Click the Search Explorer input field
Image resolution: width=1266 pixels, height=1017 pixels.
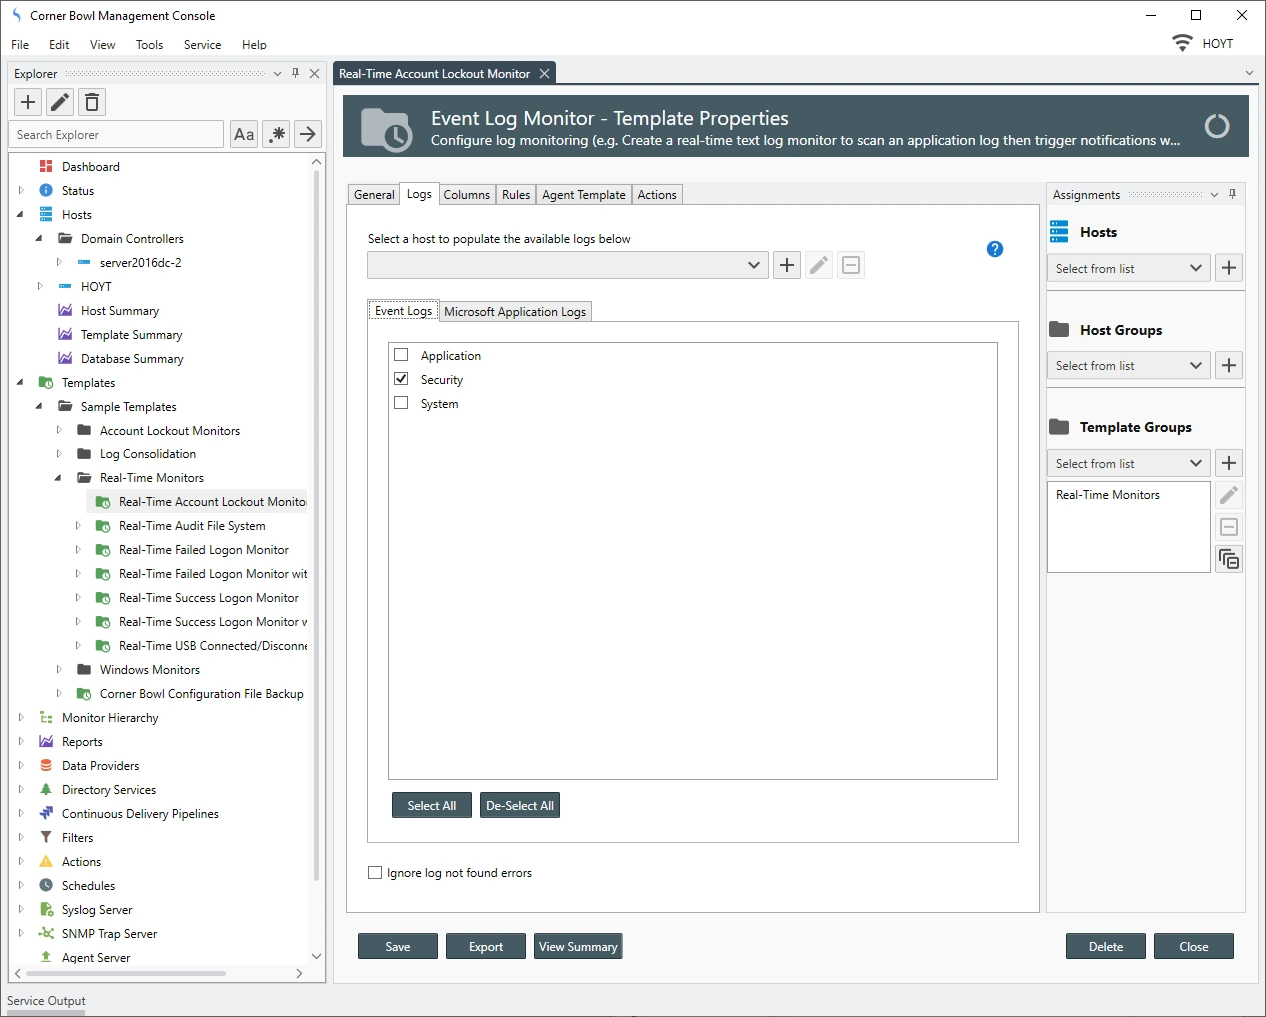pos(116,135)
